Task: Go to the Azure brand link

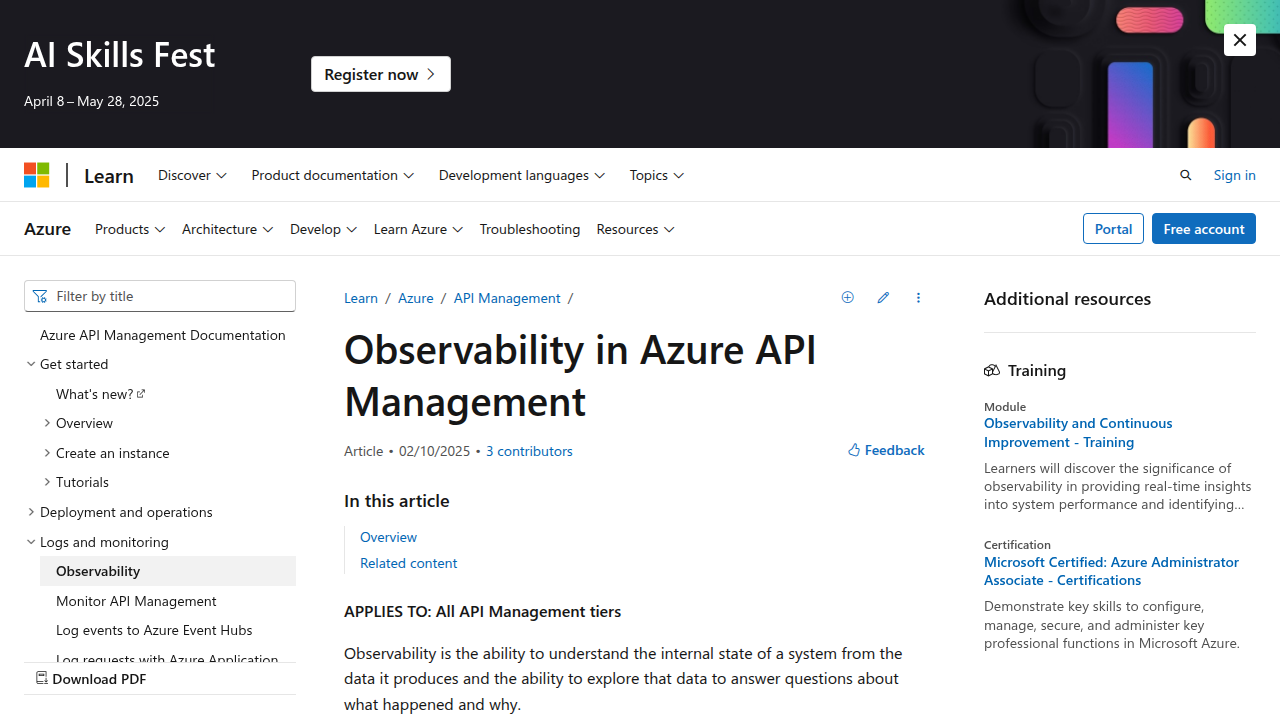Action: click(47, 229)
